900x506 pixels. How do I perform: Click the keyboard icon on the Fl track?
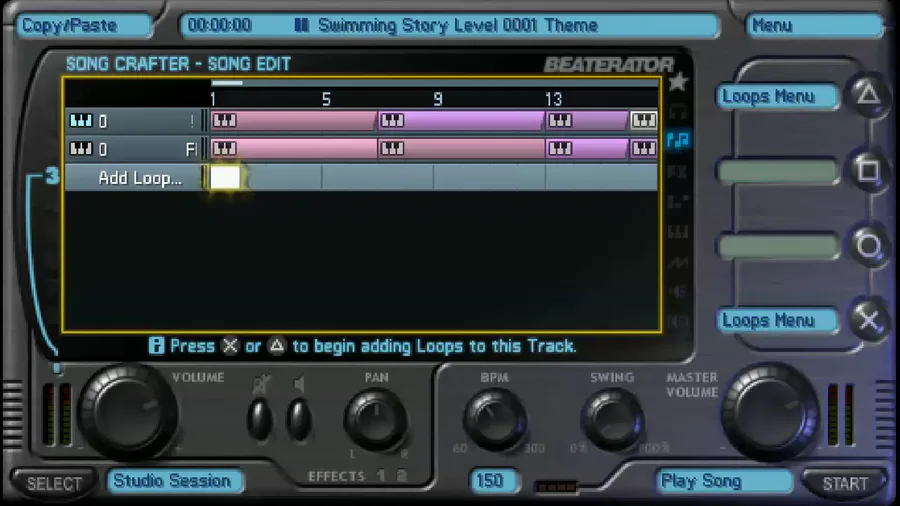click(80, 149)
